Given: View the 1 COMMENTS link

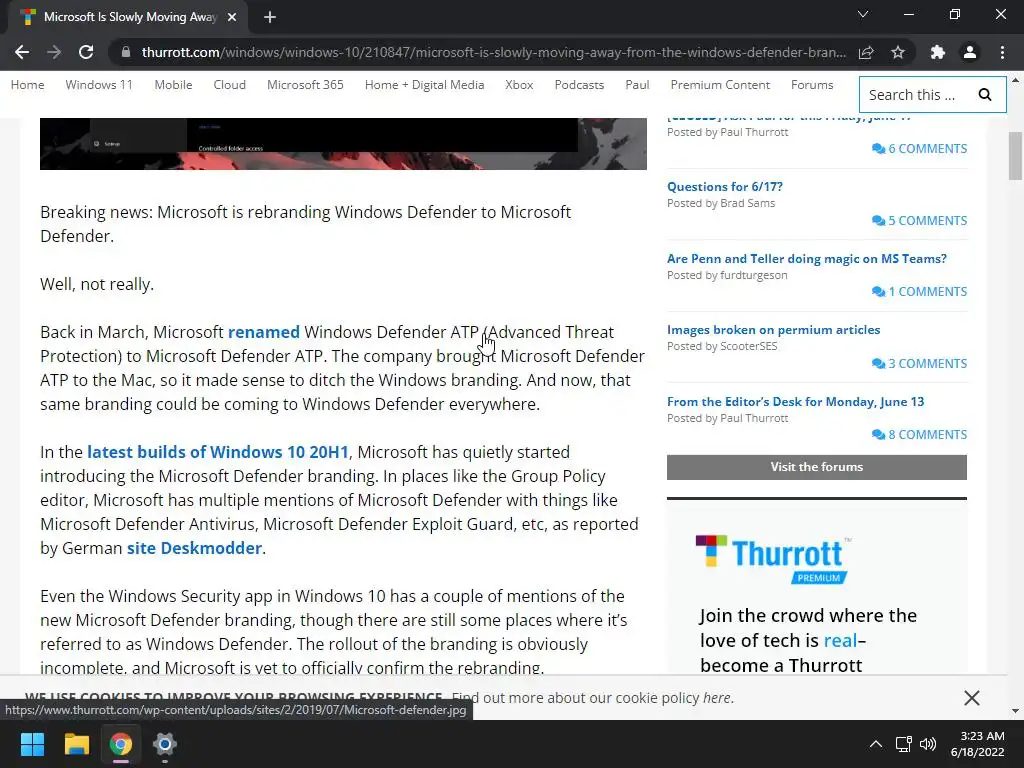Looking at the screenshot, I should click(x=920, y=292).
